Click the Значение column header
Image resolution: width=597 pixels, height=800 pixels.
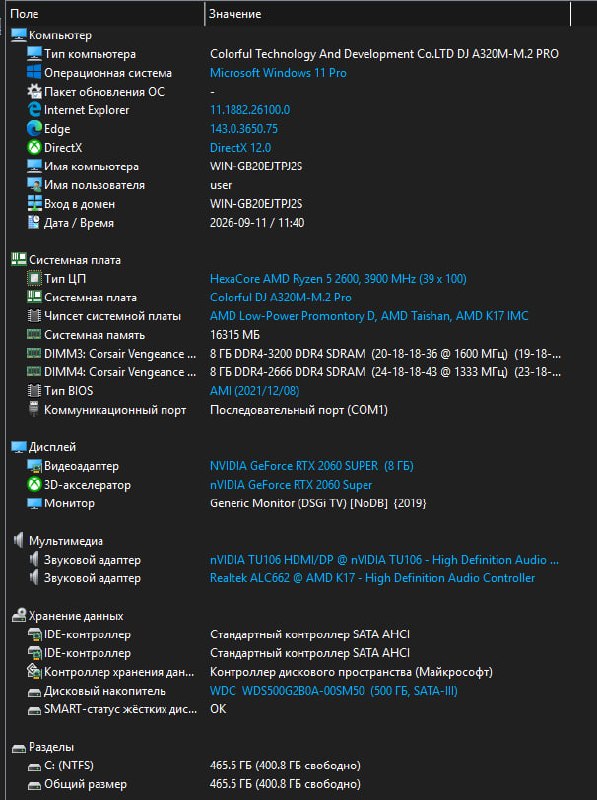pyautogui.click(x=235, y=14)
